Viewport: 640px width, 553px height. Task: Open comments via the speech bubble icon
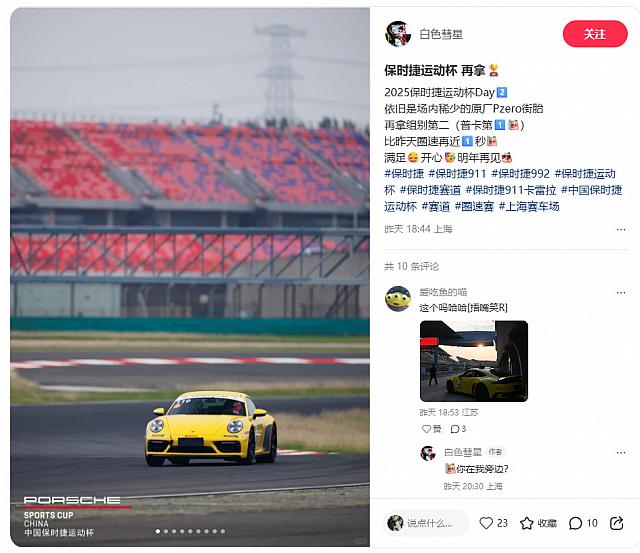tap(576, 523)
